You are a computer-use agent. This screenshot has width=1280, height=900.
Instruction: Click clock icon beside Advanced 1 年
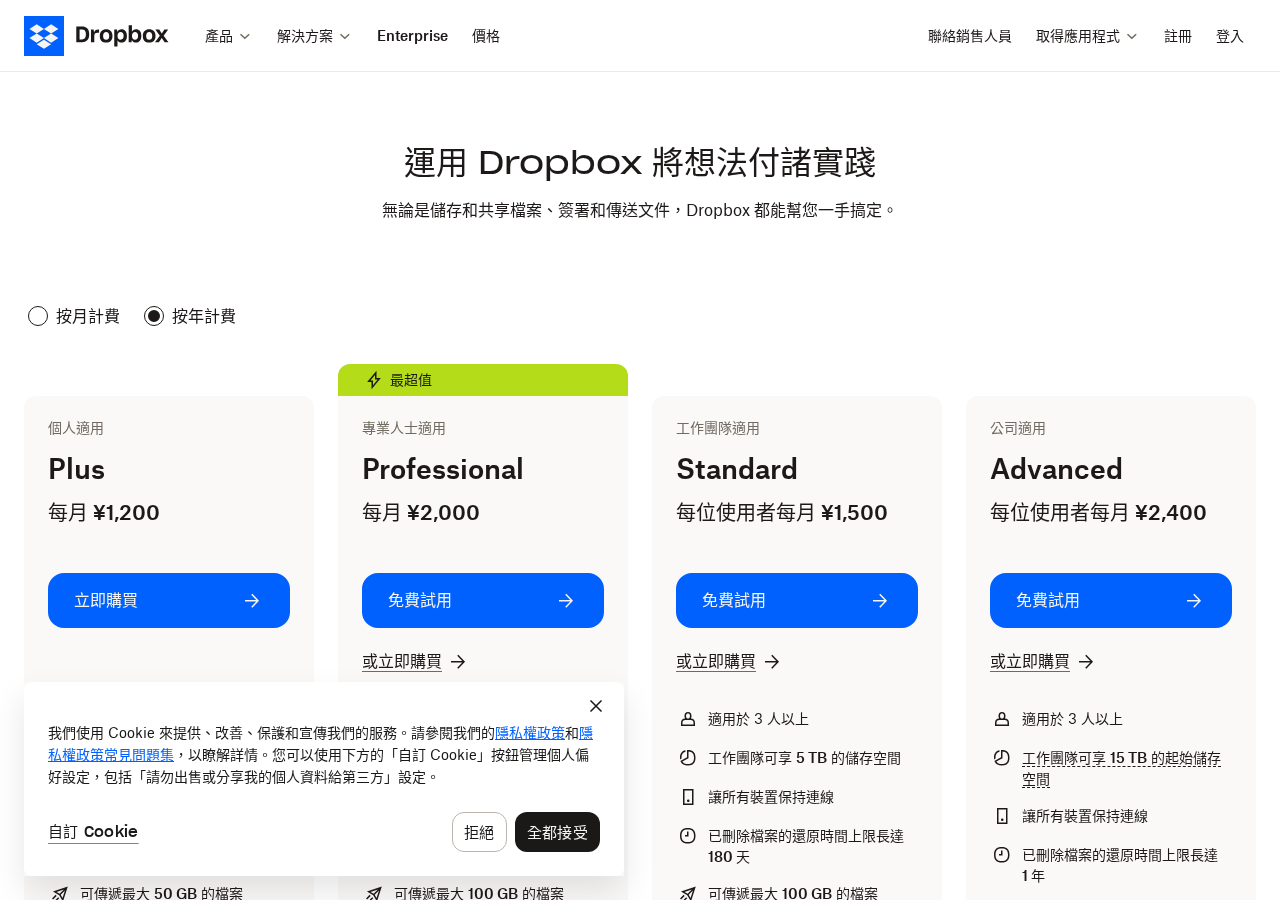pos(1002,855)
